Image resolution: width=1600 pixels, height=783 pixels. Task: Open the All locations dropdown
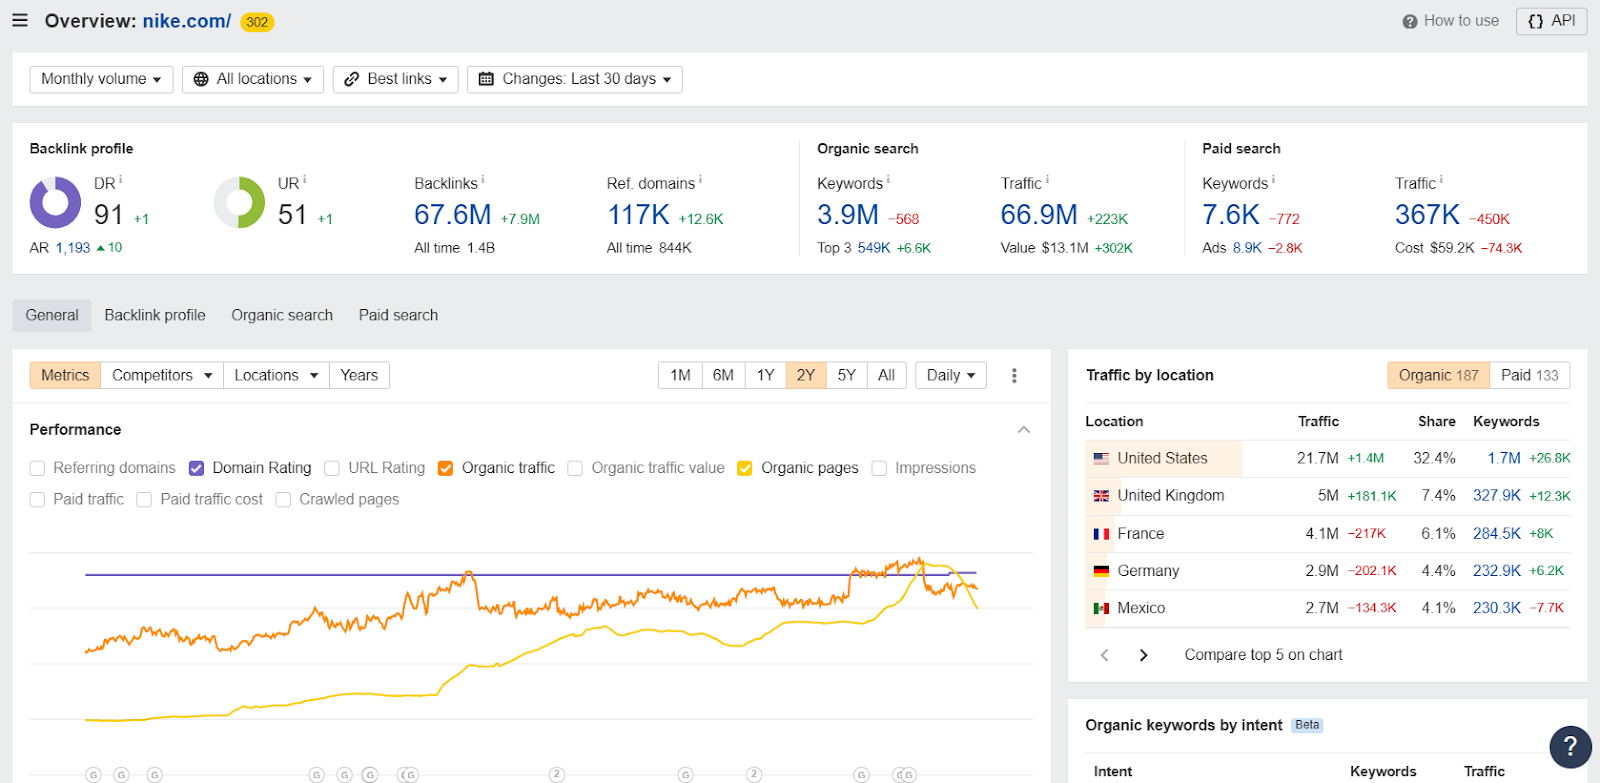tap(253, 79)
